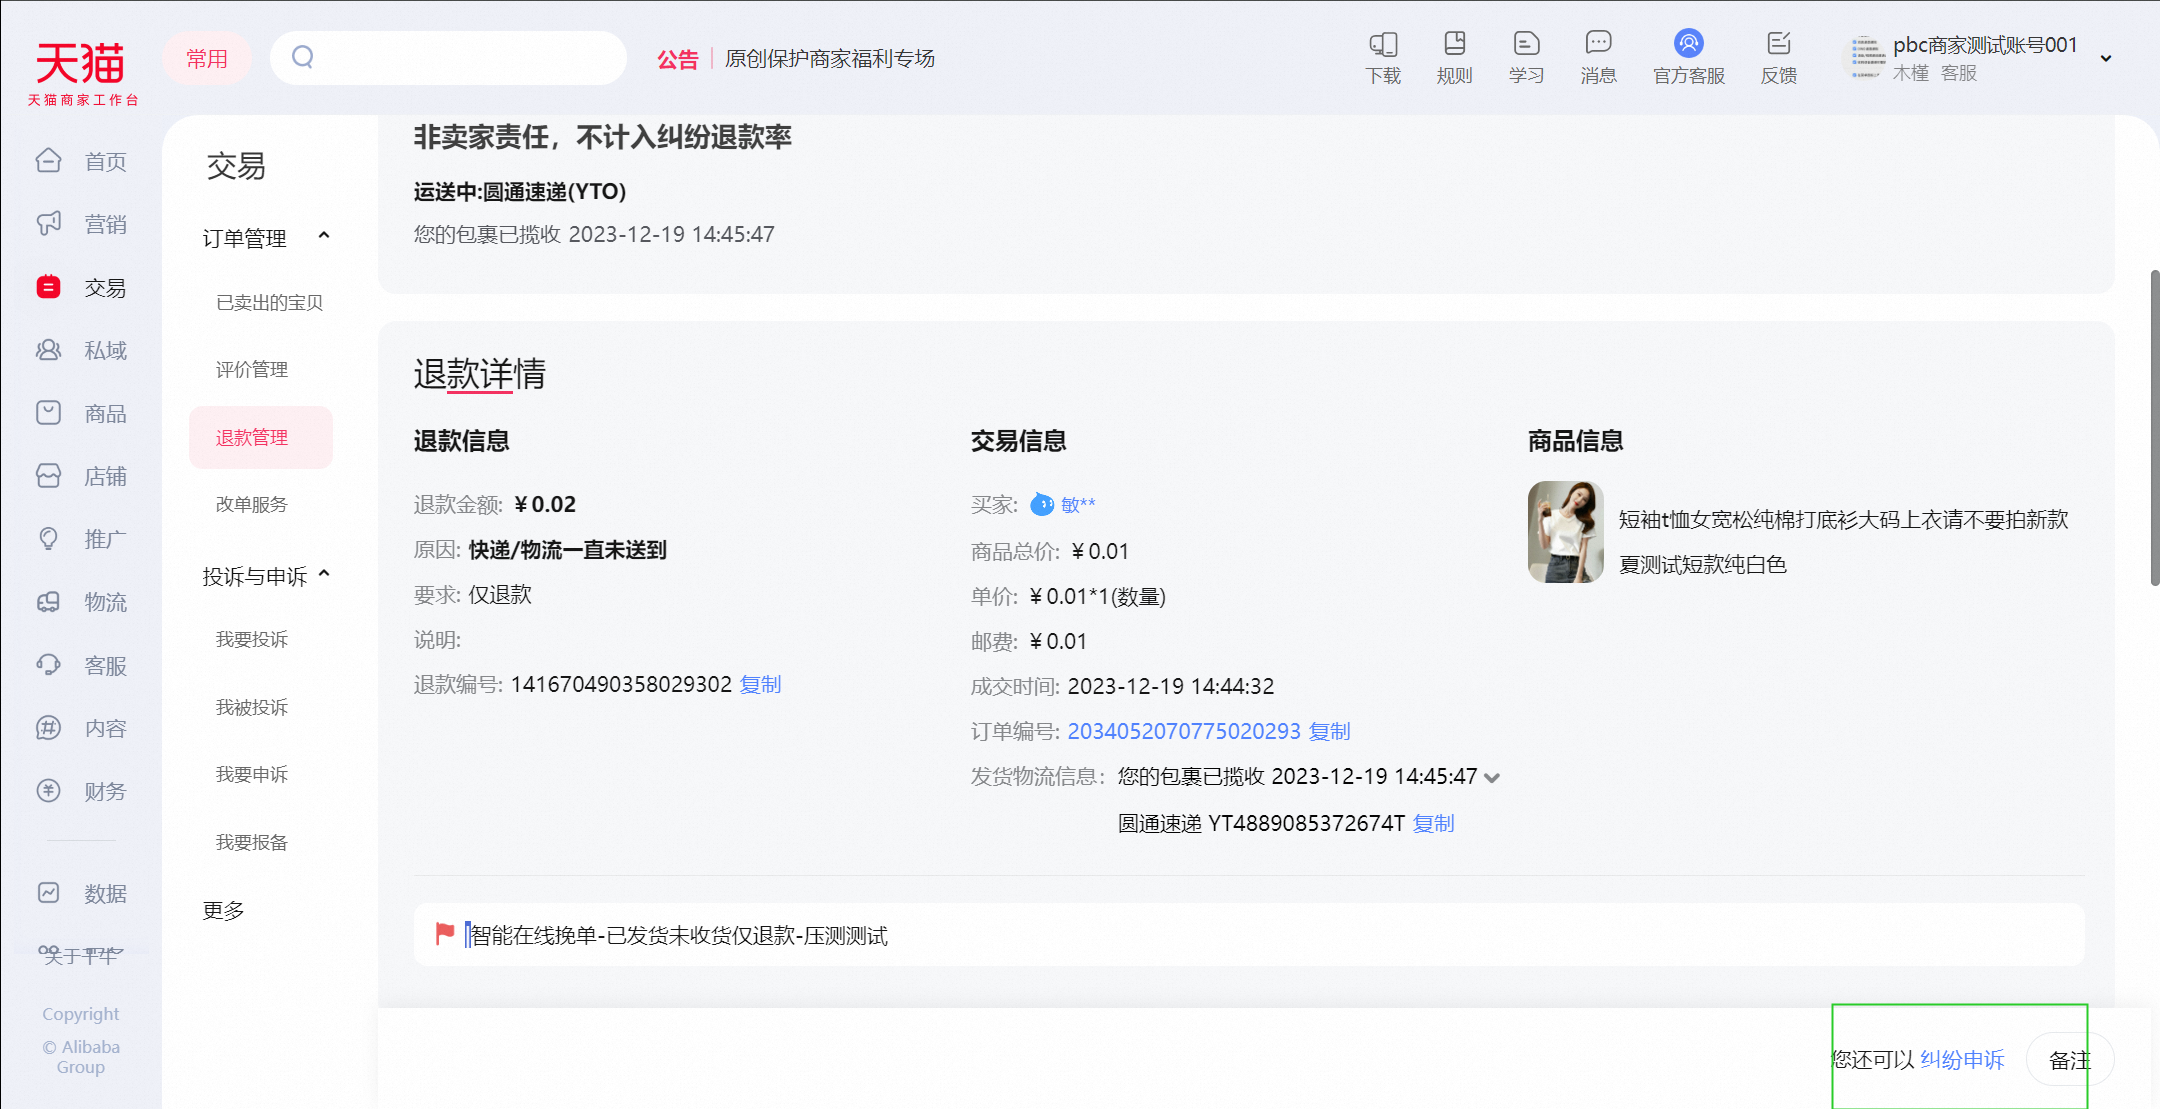Open 反馈 feedback icon
The image size is (2160, 1109).
pyautogui.click(x=1778, y=43)
